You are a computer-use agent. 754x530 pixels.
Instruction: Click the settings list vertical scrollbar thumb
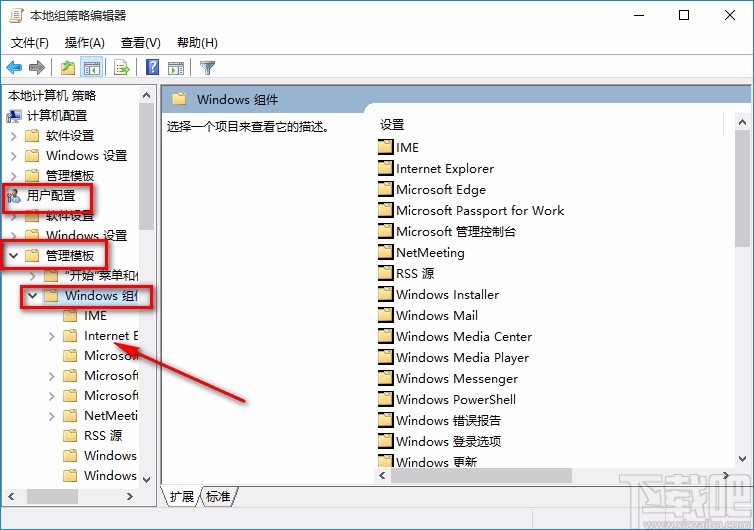point(742,189)
